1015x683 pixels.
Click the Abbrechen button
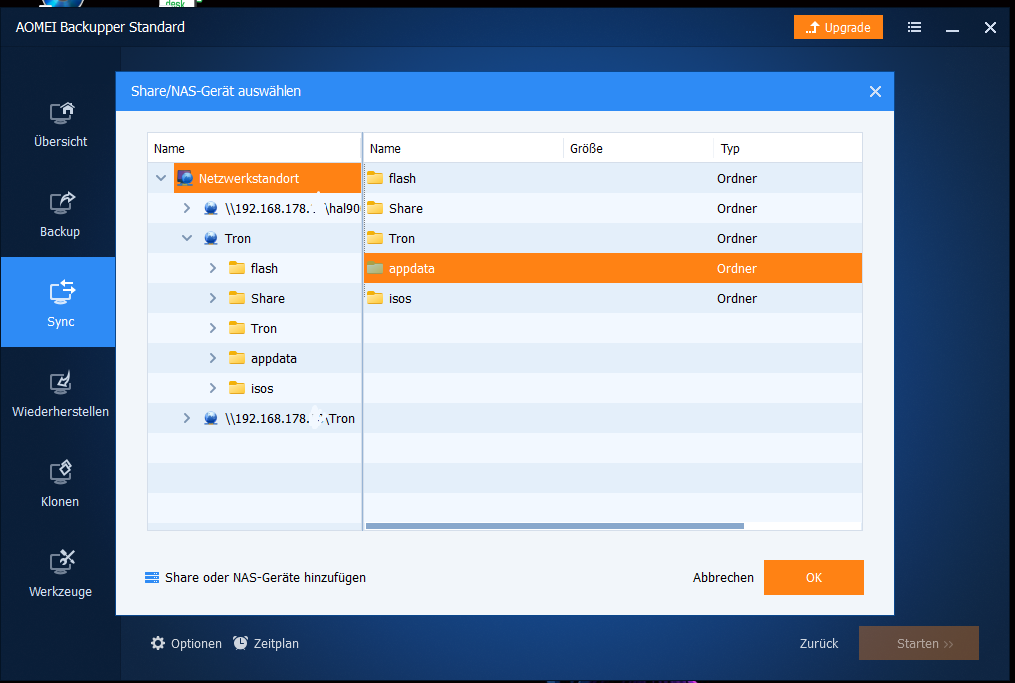pyautogui.click(x=723, y=577)
